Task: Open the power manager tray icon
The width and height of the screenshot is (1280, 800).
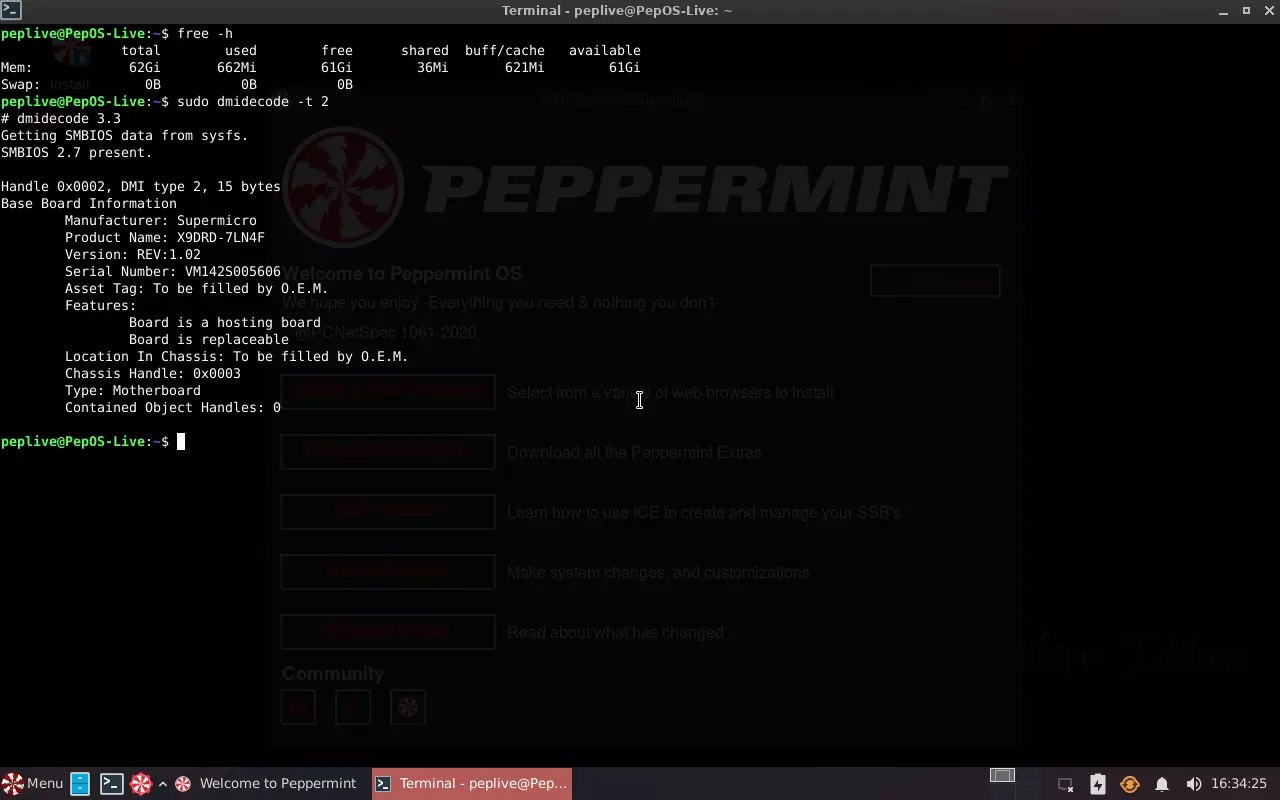Action: point(1098,784)
